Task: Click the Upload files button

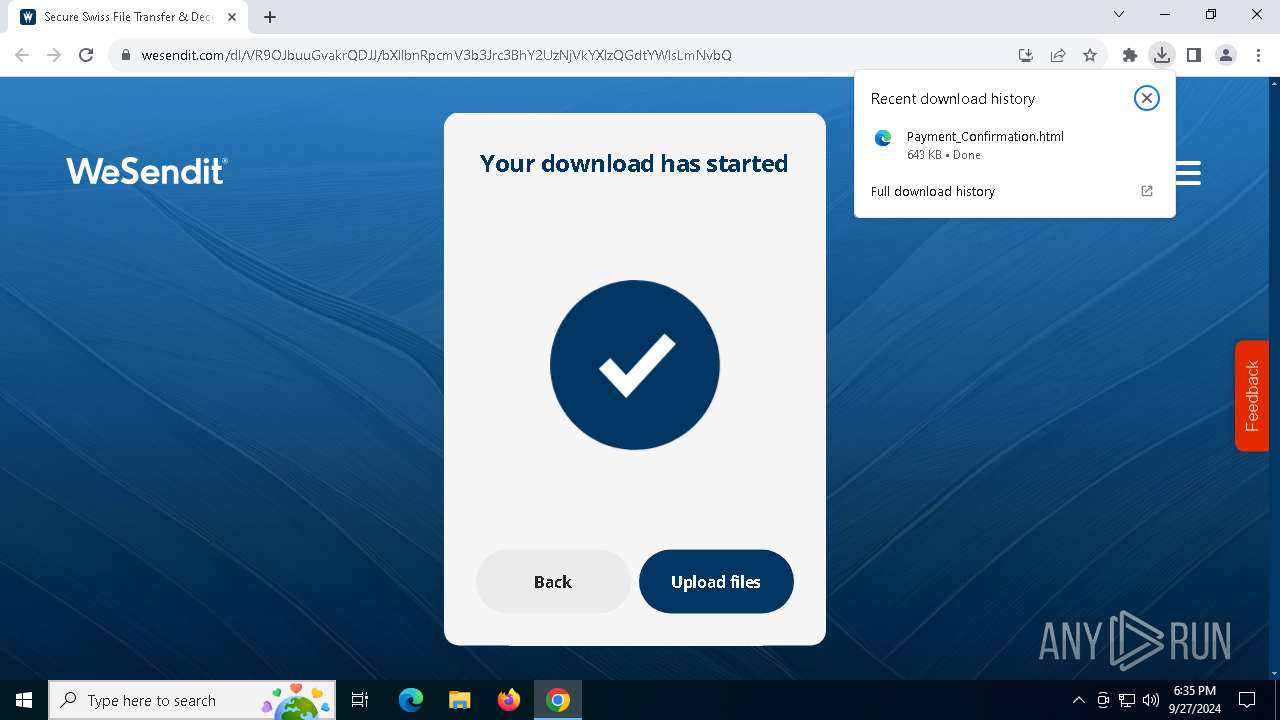Action: pos(716,582)
